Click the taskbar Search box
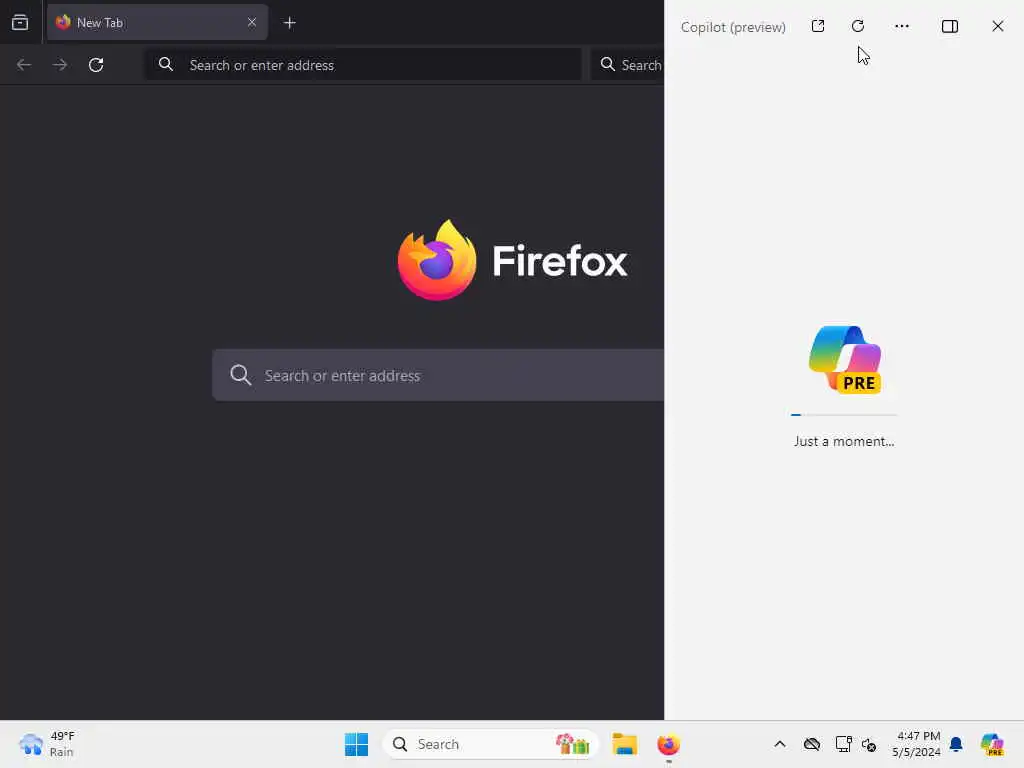Image resolution: width=1024 pixels, height=768 pixels. 490,744
